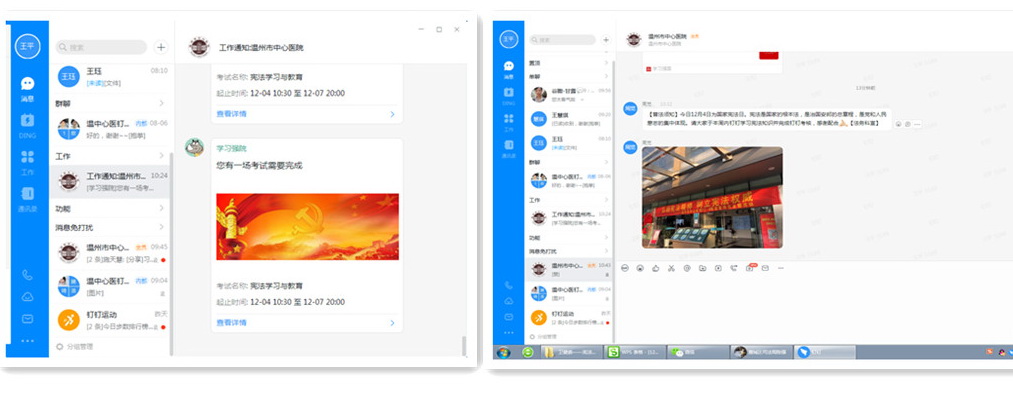Click the phone icon in the right window sidebar

508,285
